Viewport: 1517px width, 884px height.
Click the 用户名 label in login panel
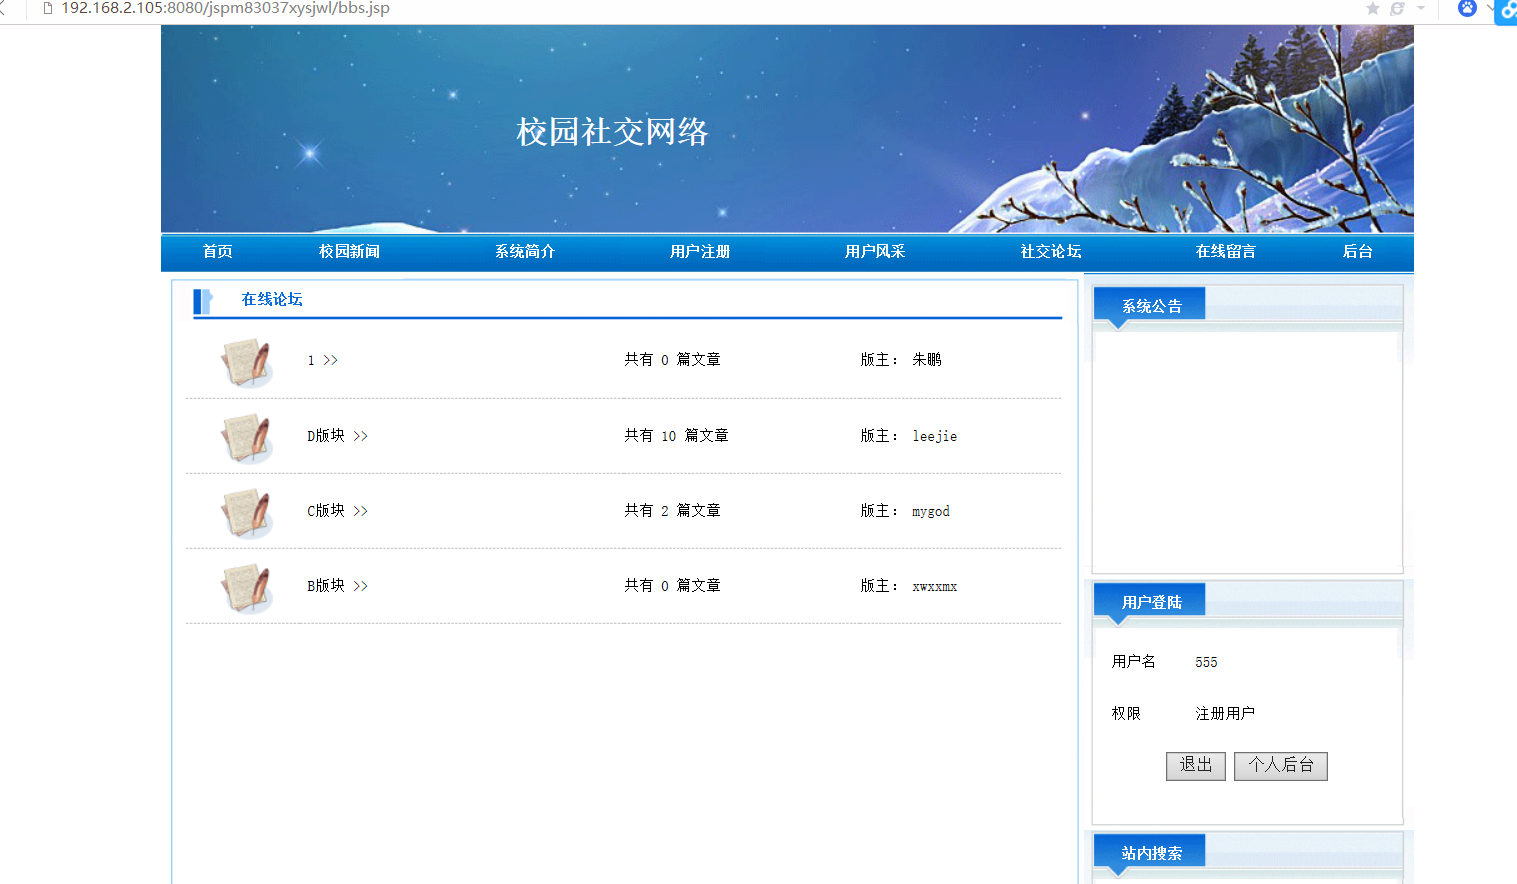pyautogui.click(x=1134, y=662)
